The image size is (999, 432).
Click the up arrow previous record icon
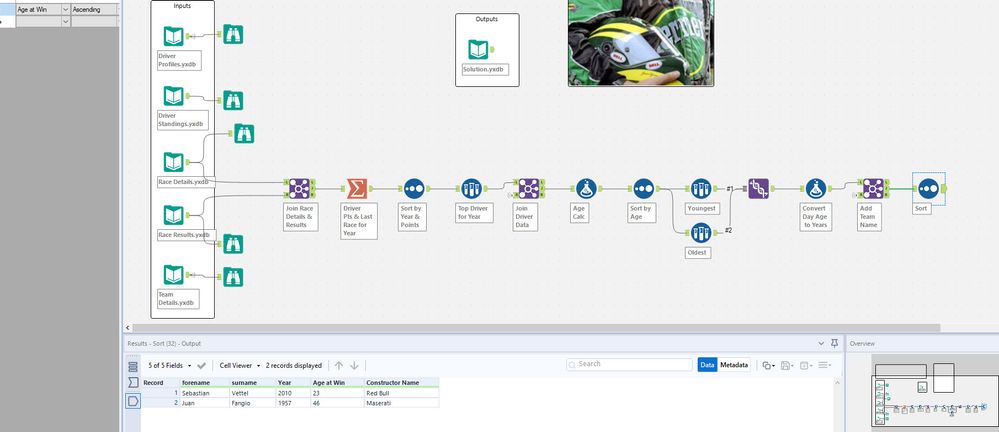(339, 366)
